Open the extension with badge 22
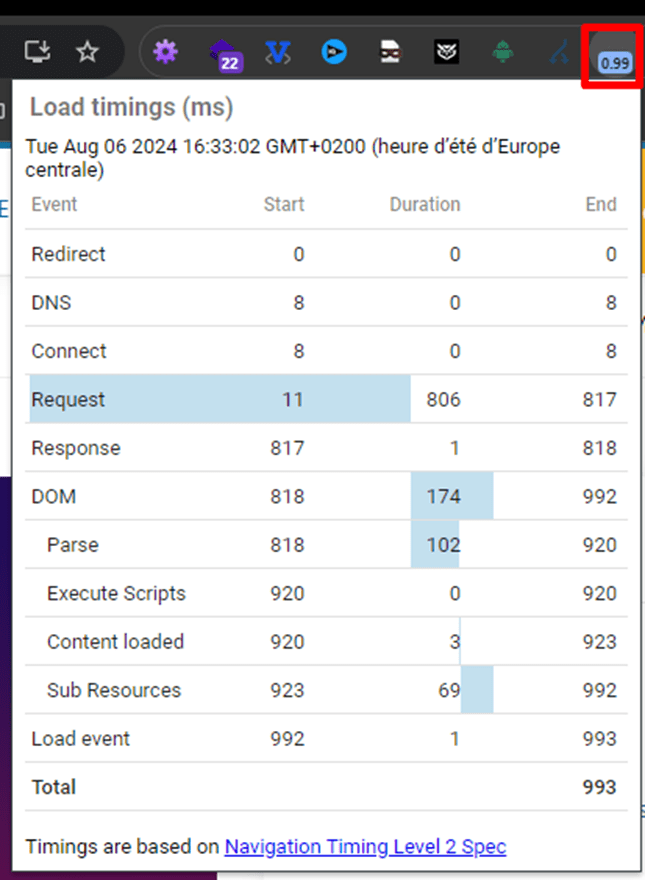Viewport: 645px width, 880px height. coord(223,53)
